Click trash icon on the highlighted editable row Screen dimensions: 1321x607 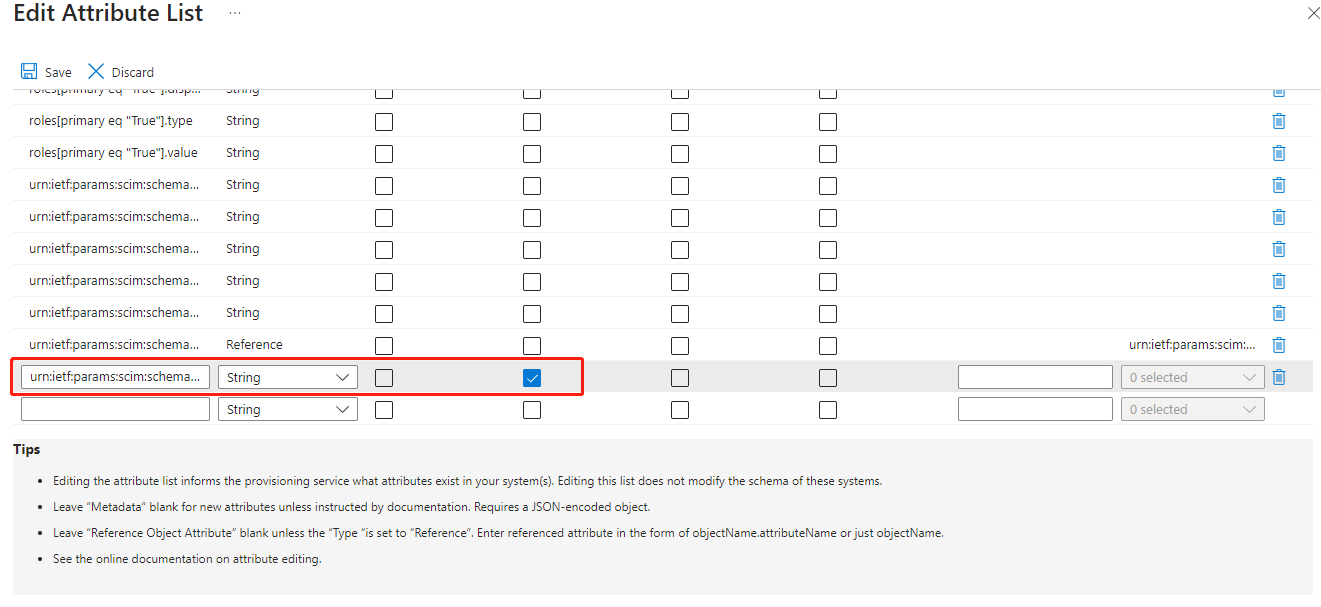[x=1278, y=377]
